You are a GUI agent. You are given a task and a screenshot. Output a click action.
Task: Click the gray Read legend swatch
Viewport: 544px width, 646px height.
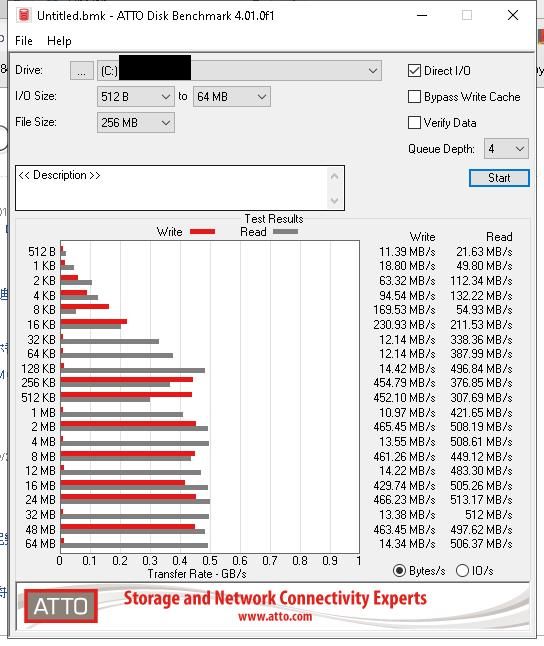pyautogui.click(x=285, y=232)
